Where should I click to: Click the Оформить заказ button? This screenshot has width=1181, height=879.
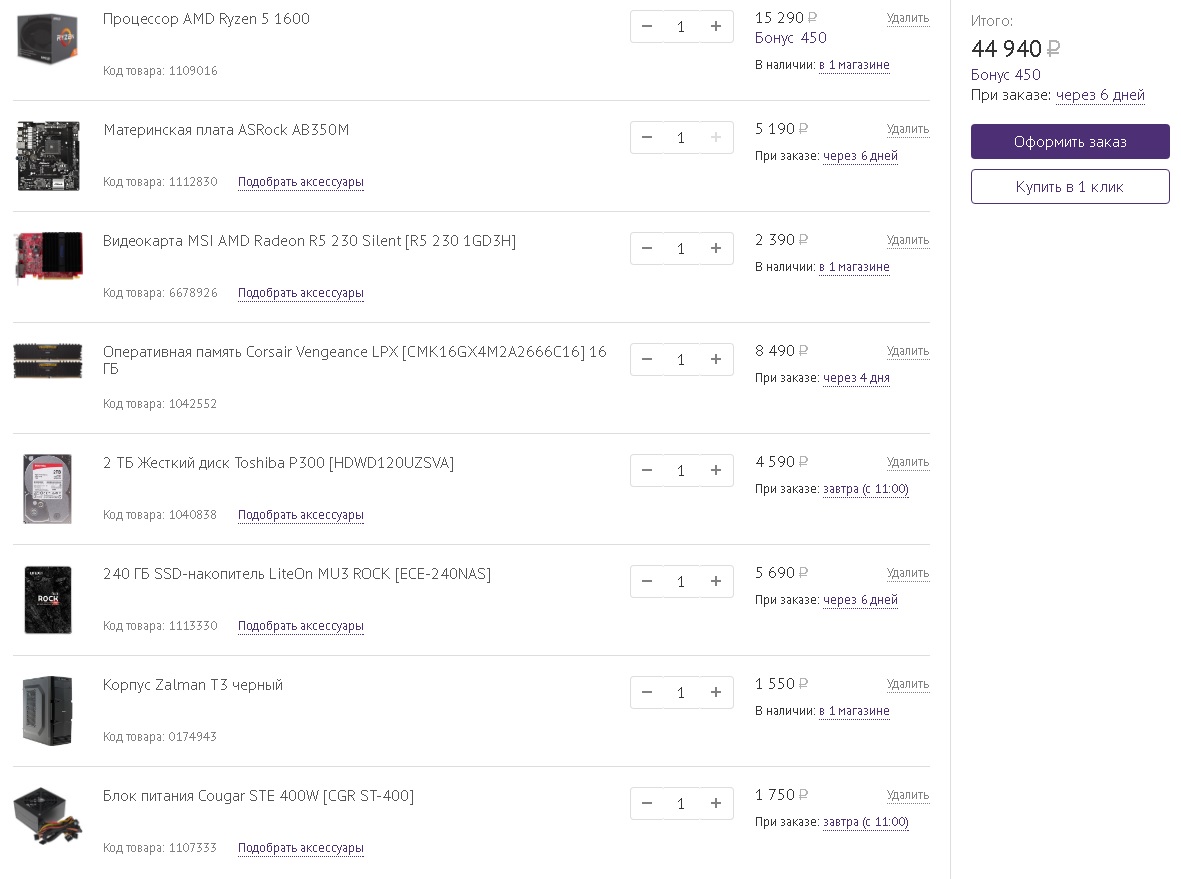1070,142
